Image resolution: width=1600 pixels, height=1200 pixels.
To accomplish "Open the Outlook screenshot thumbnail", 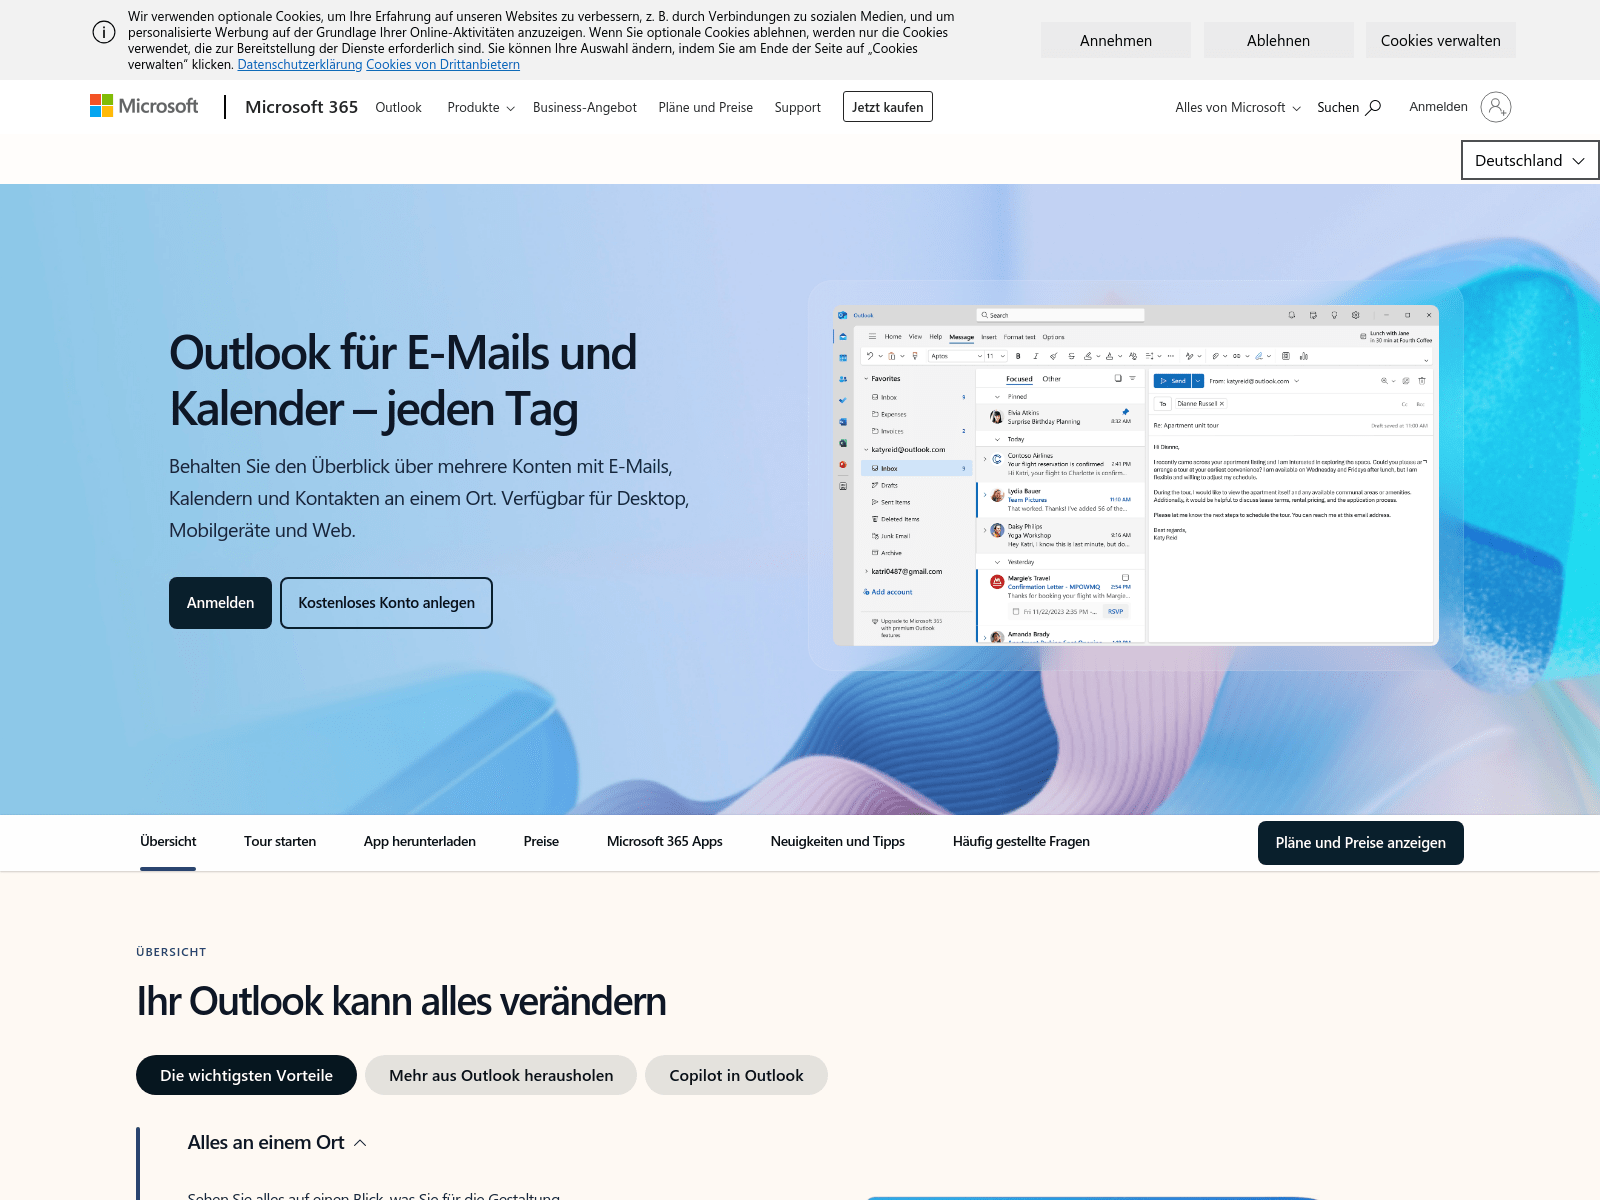I will coord(1136,475).
